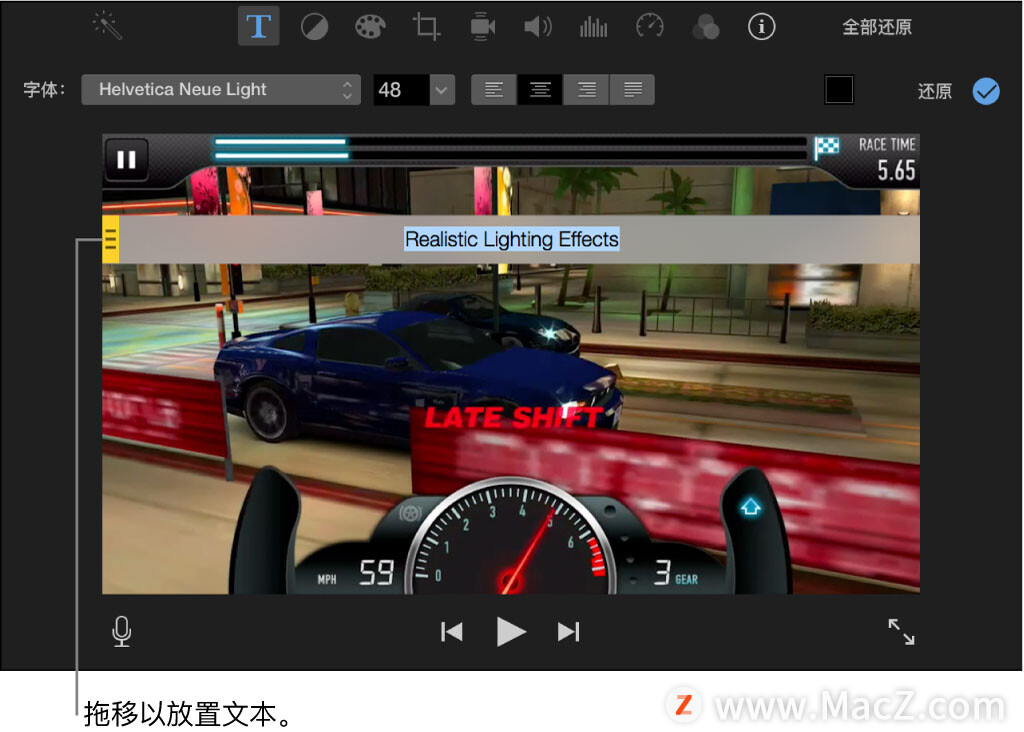Click the video preview frame
This screenshot has height=732, width=1024.
[511, 364]
